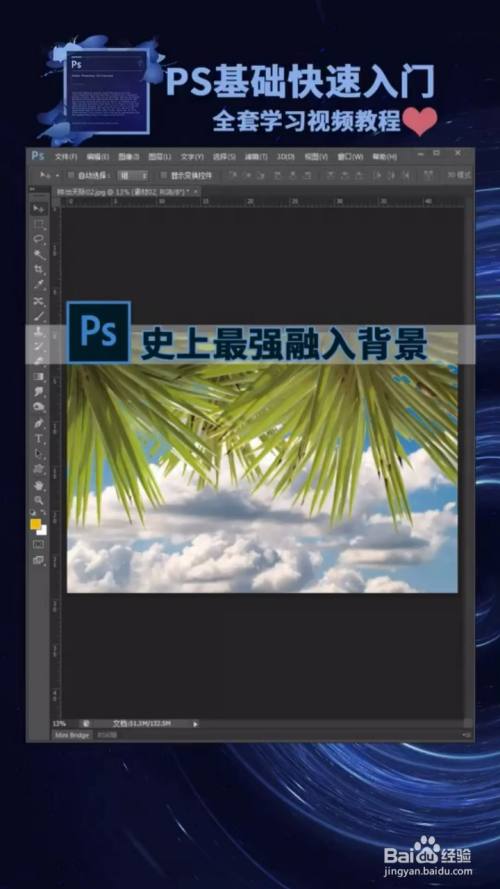Image resolution: width=500 pixels, height=889 pixels.
Task: Select the Lasso tool
Action: 39,239
